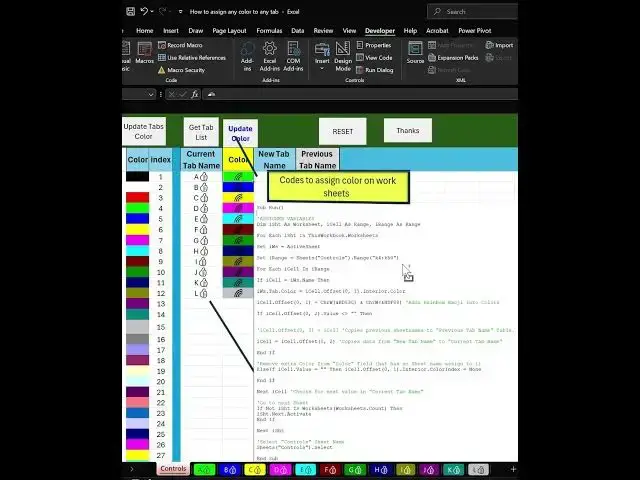Start Record Macro
The height and width of the screenshot is (480, 640).
180,45
